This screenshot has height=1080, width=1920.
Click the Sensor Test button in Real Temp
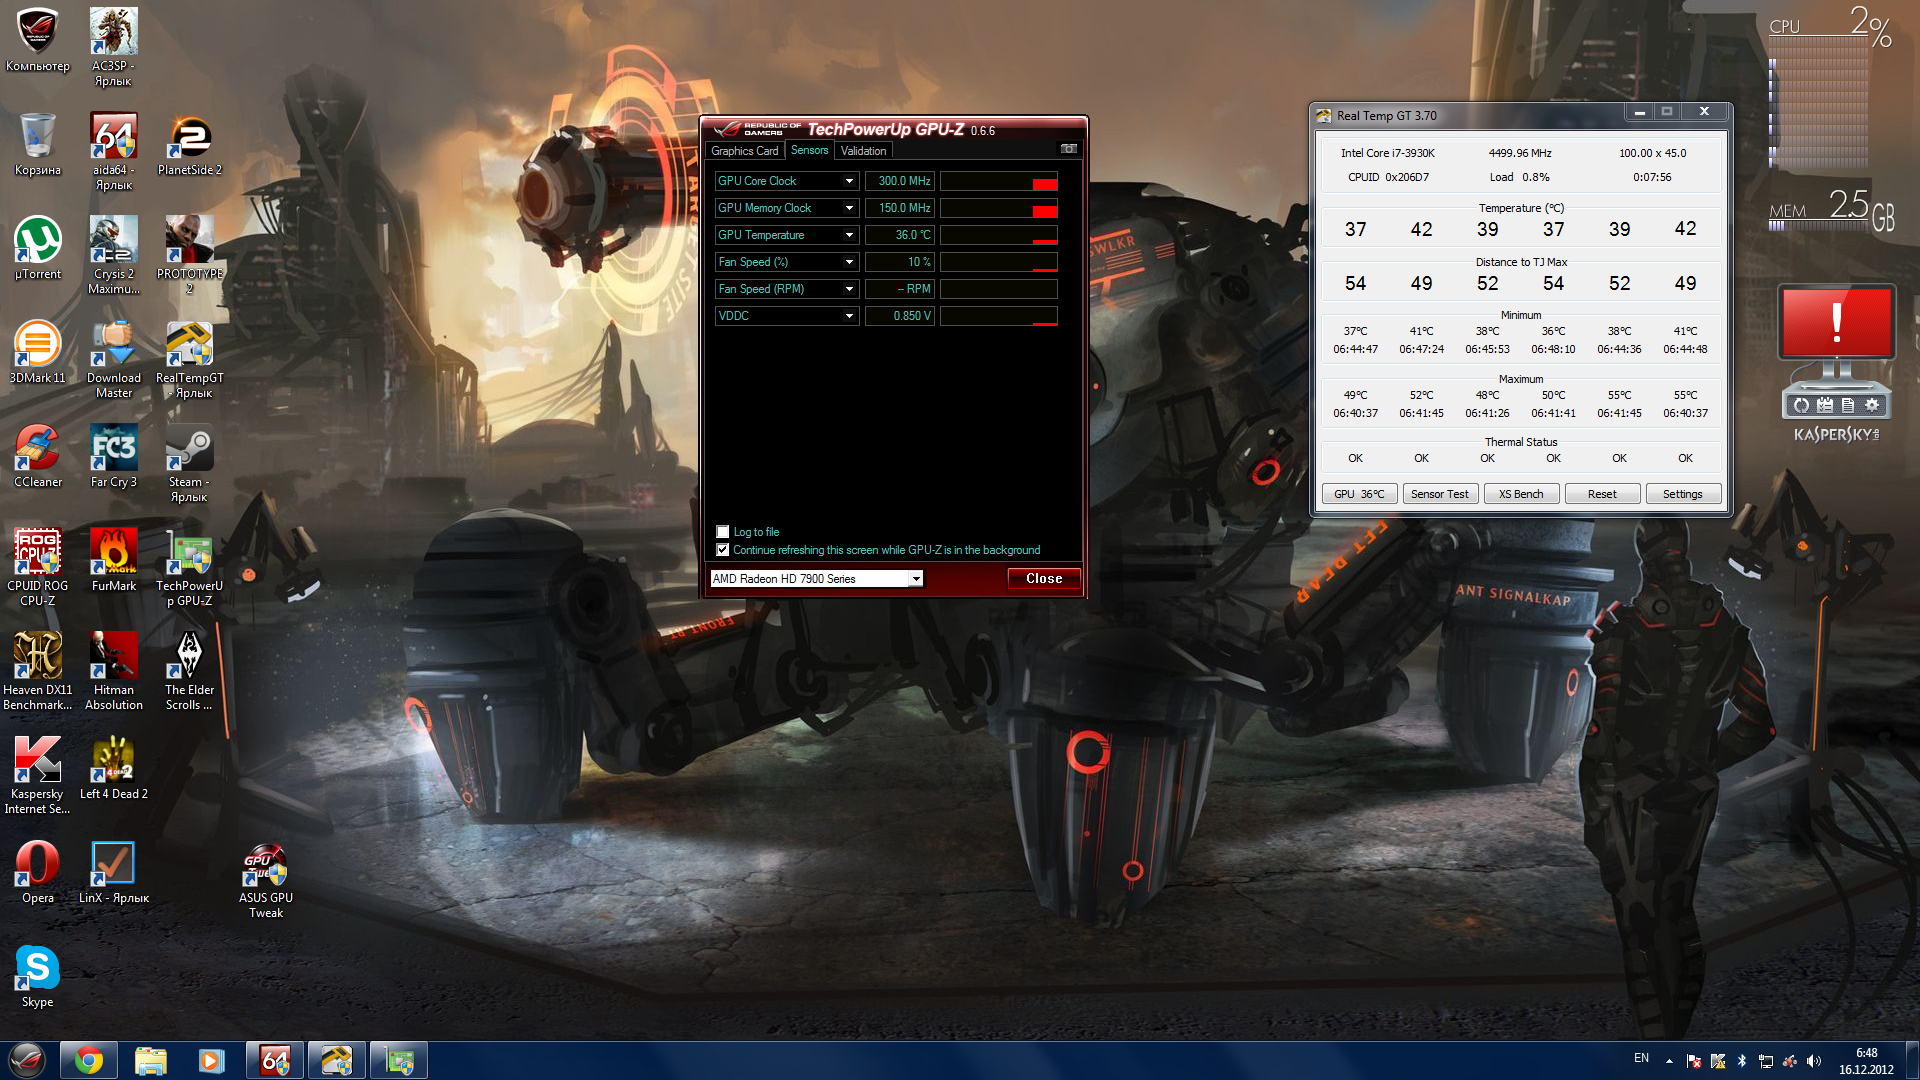pyautogui.click(x=1439, y=494)
